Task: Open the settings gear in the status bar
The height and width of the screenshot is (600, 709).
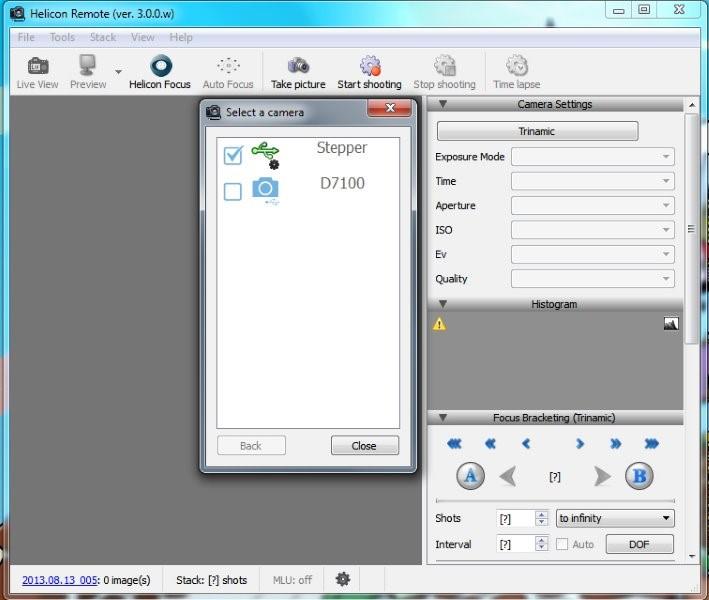Action: 343,579
